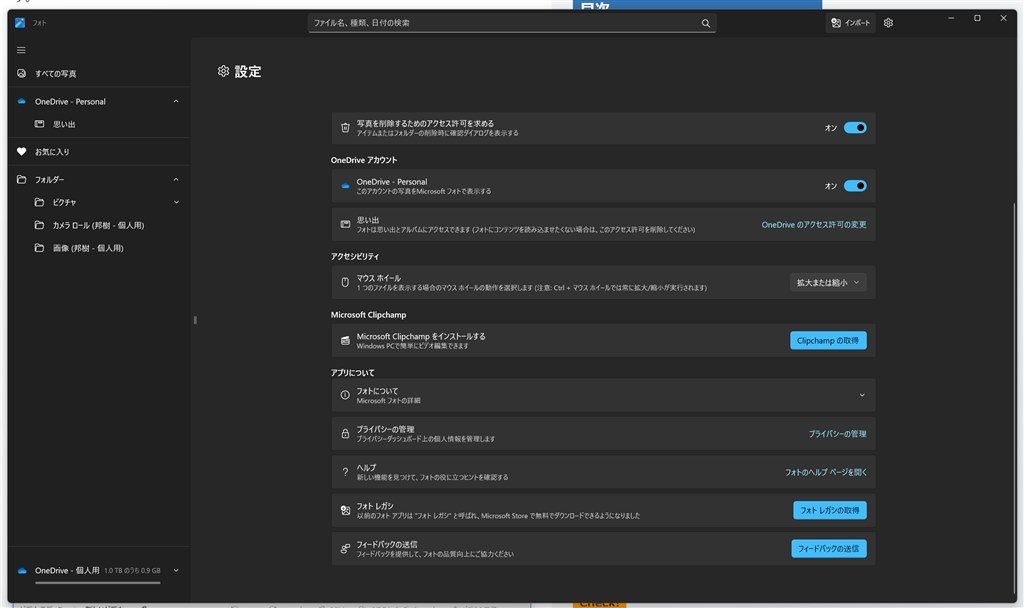Click the Clipchamp film icon
1024x608 pixels.
pos(345,340)
